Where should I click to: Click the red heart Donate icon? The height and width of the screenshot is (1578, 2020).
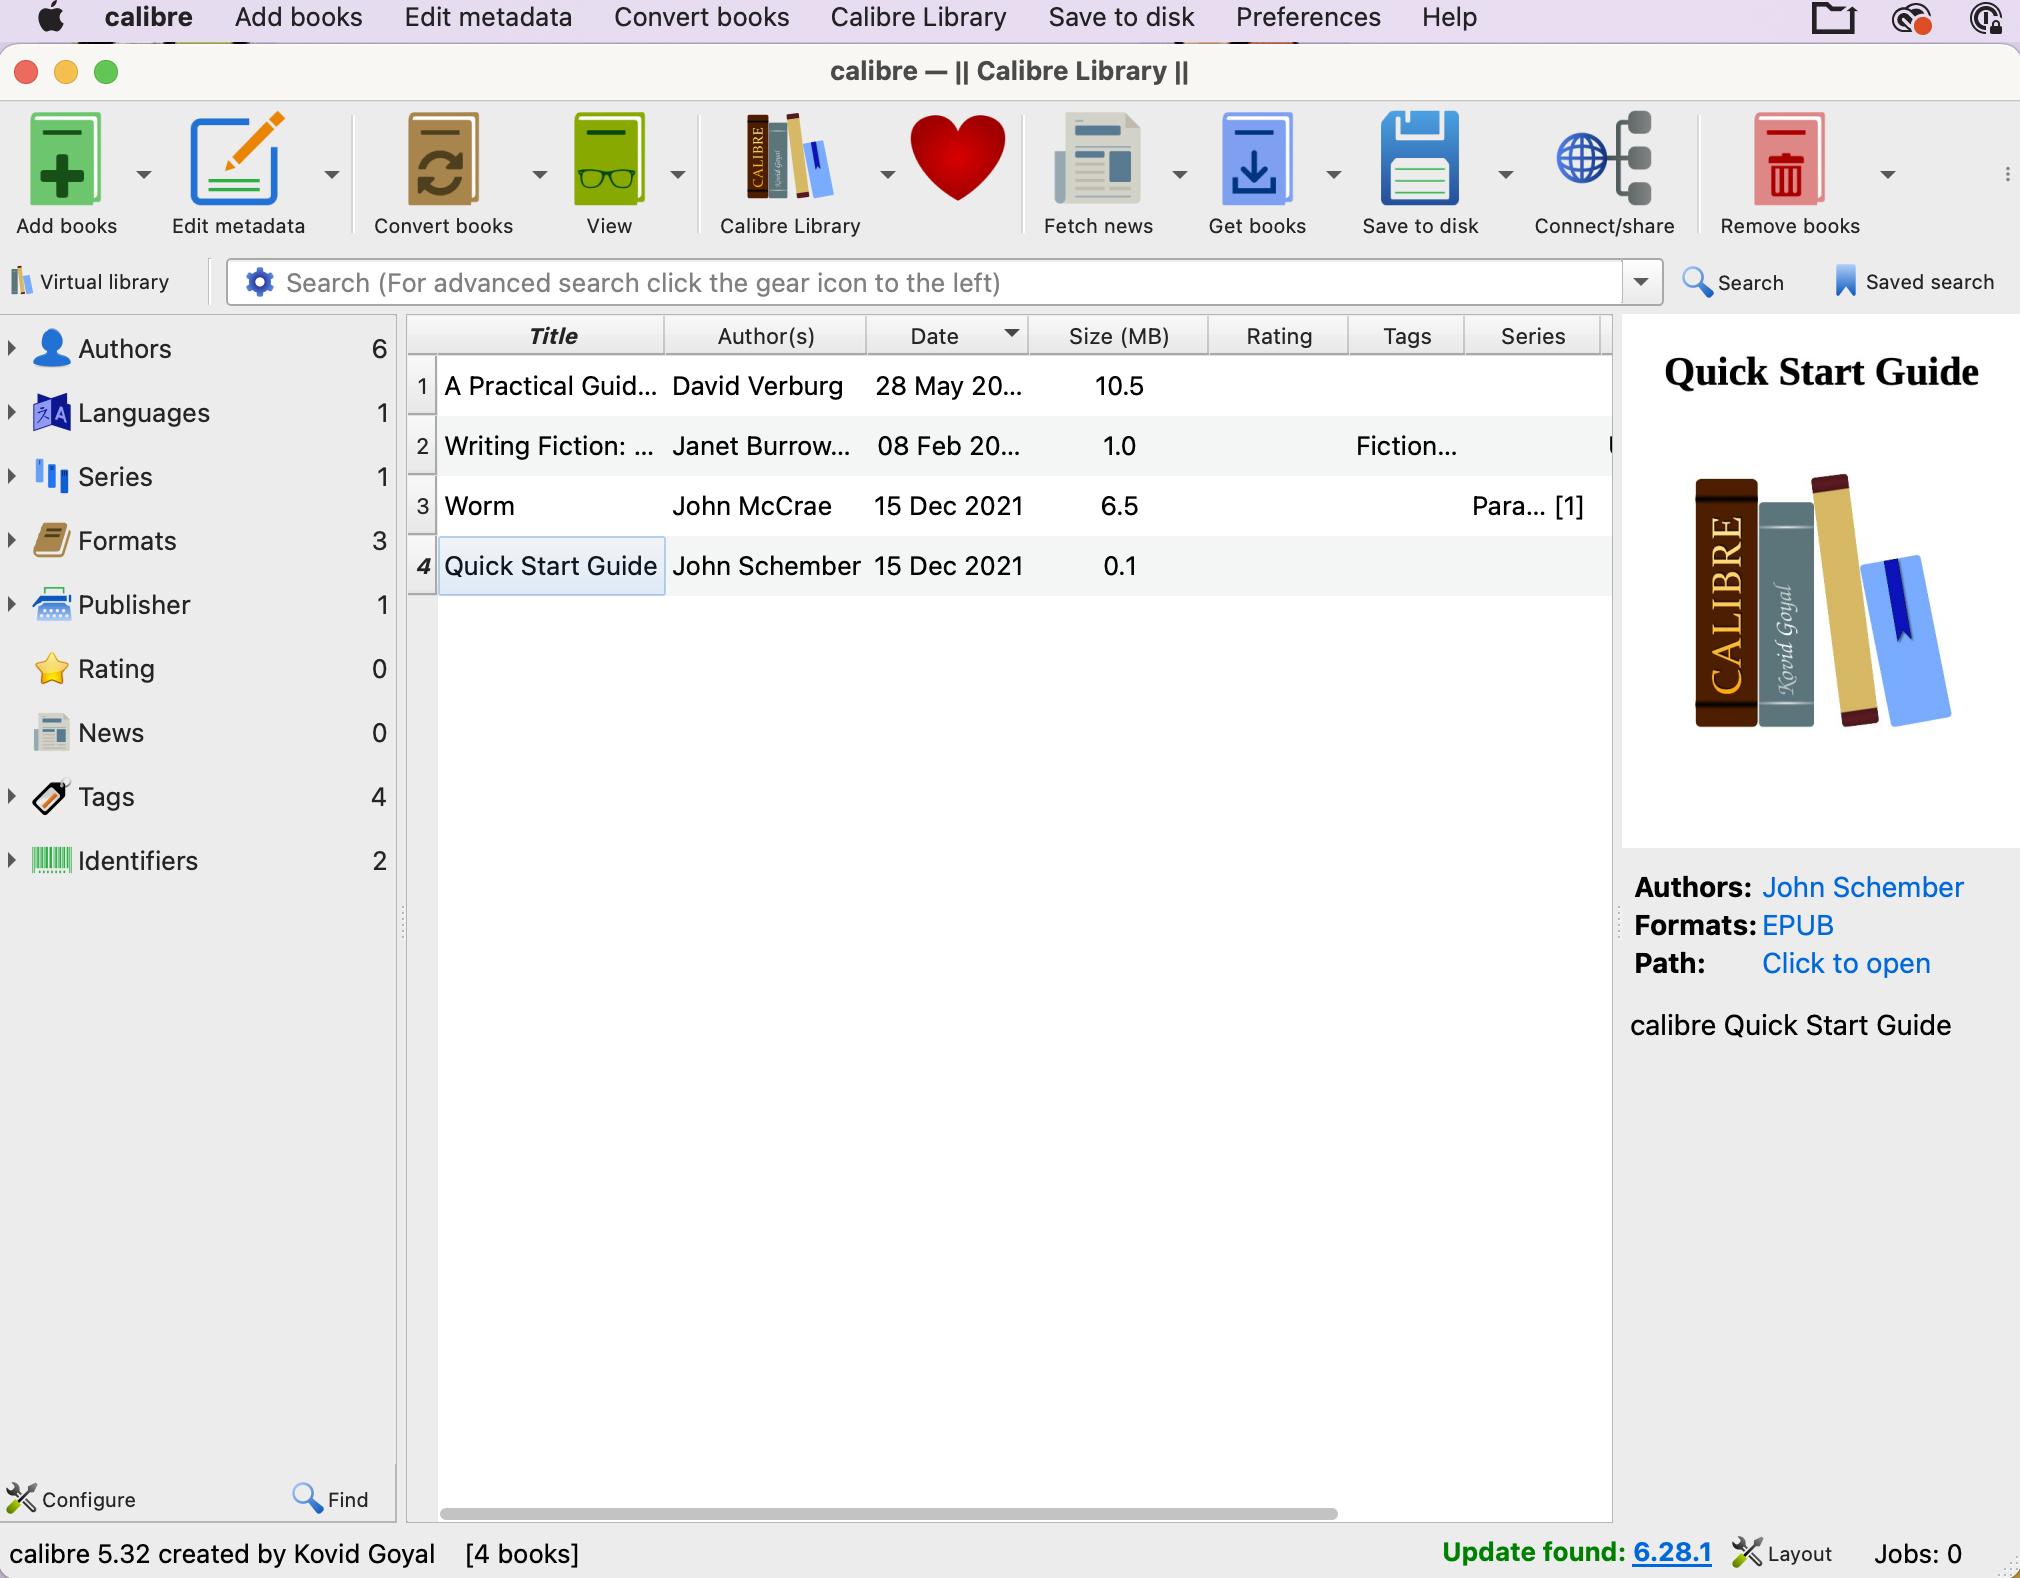click(957, 157)
